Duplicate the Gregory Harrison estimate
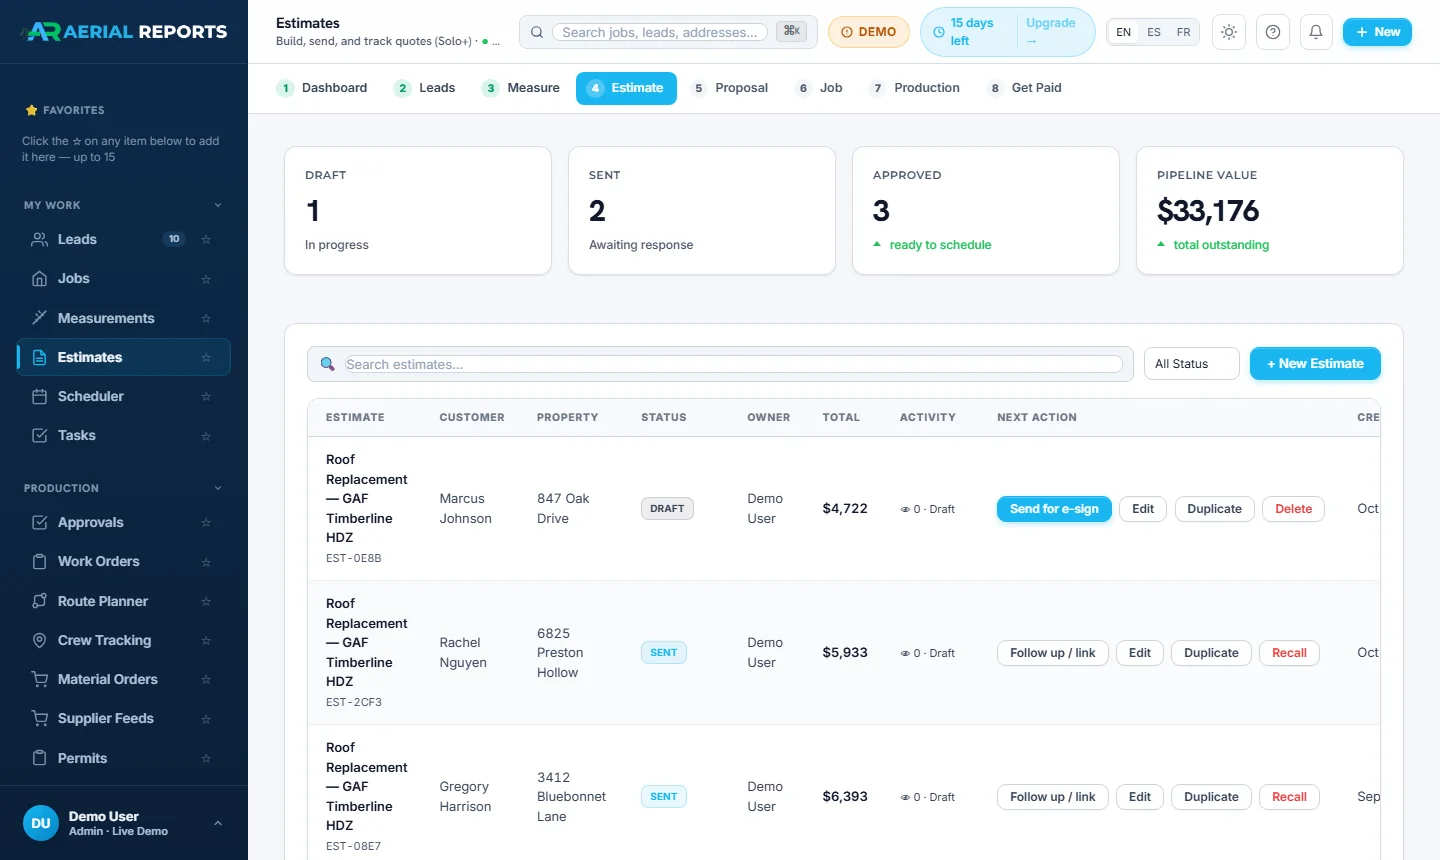 click(1211, 797)
